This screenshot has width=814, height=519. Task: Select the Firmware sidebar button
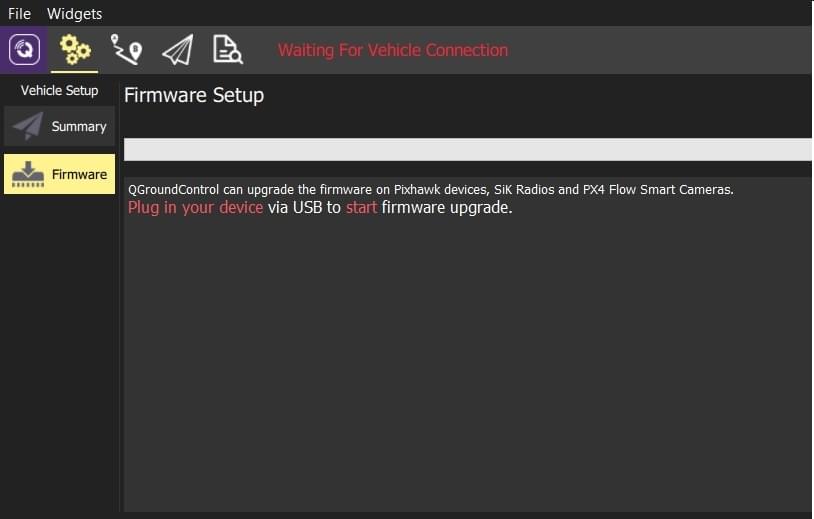[x=59, y=174]
